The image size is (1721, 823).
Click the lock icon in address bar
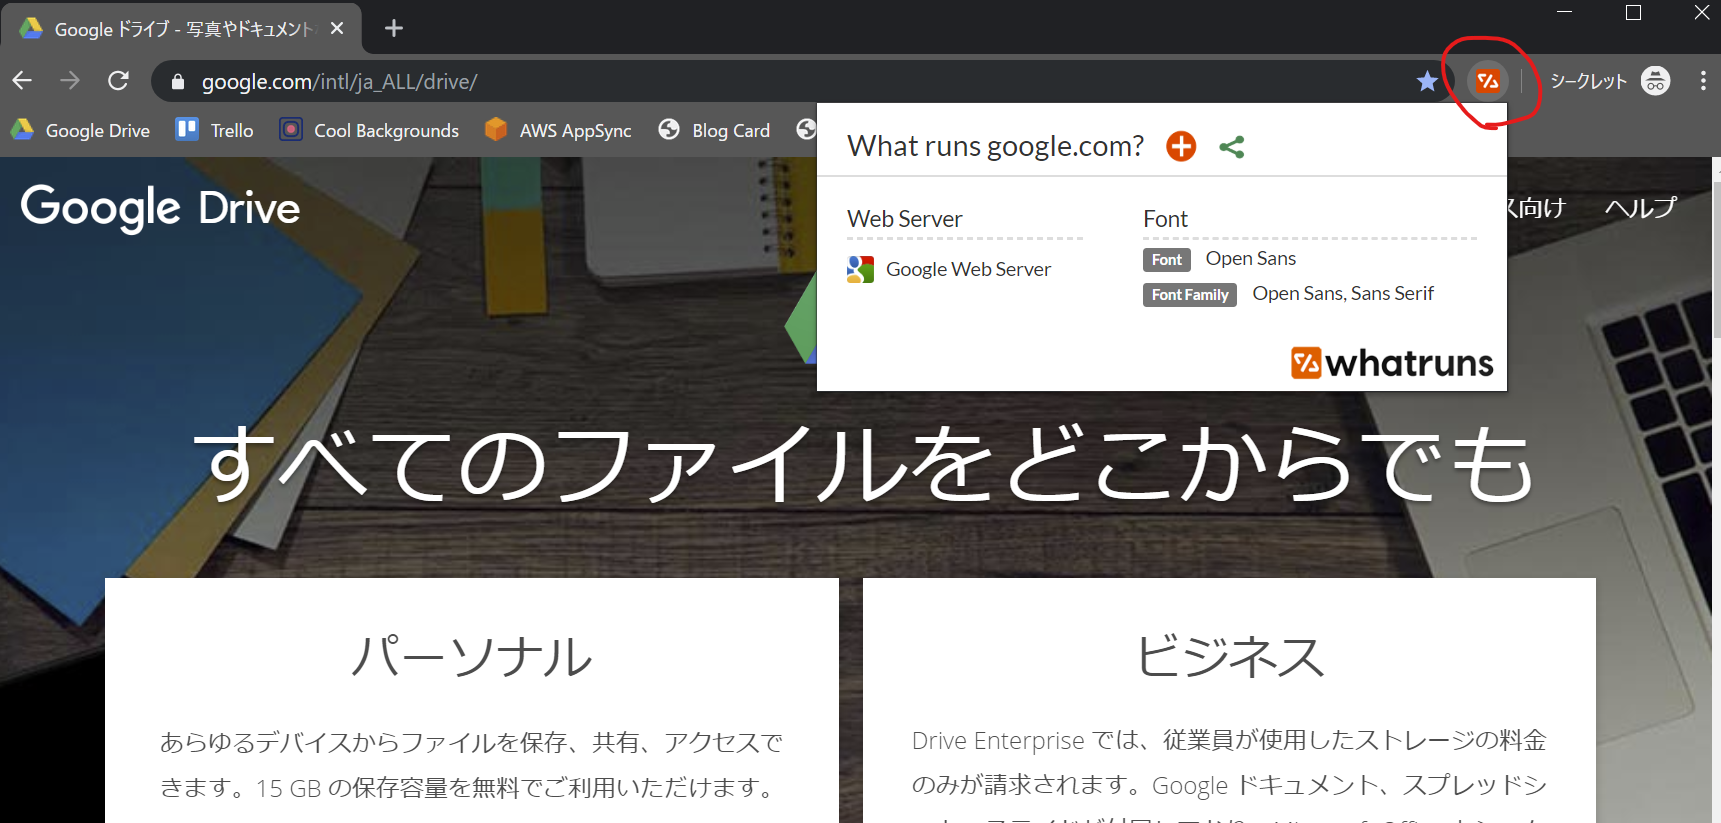click(178, 82)
